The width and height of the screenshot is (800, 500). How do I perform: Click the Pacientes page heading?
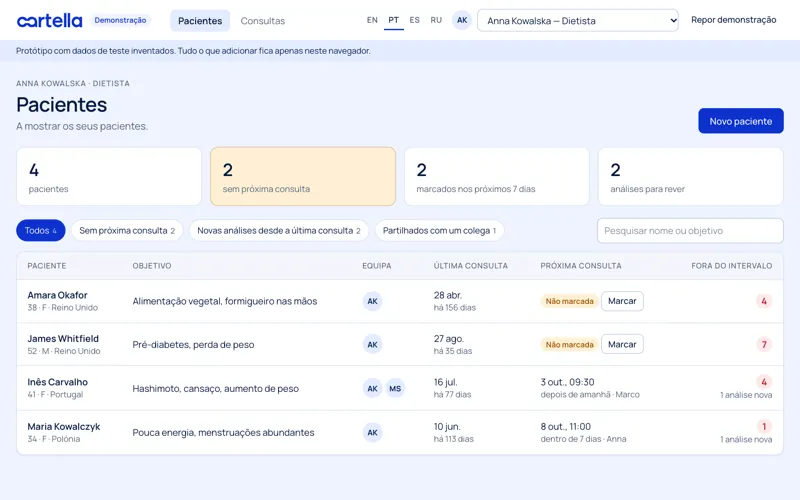(62, 105)
